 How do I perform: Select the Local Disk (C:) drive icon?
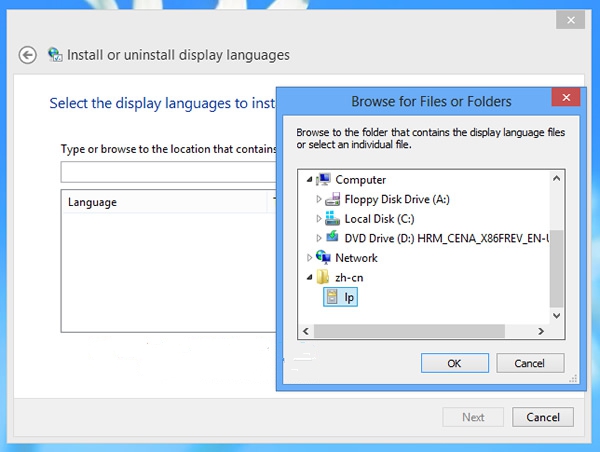coord(332,219)
